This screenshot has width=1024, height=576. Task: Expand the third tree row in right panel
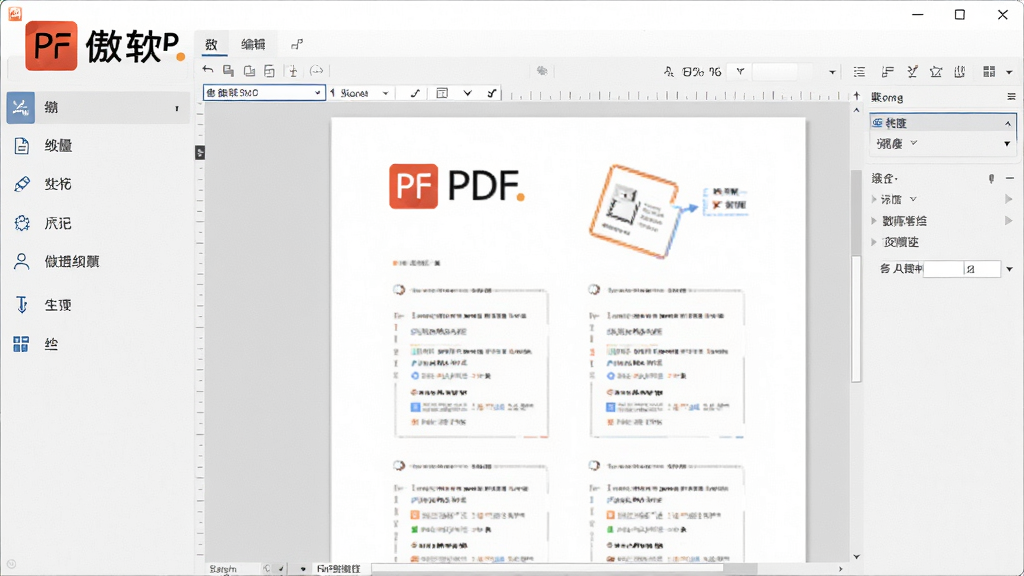(874, 242)
